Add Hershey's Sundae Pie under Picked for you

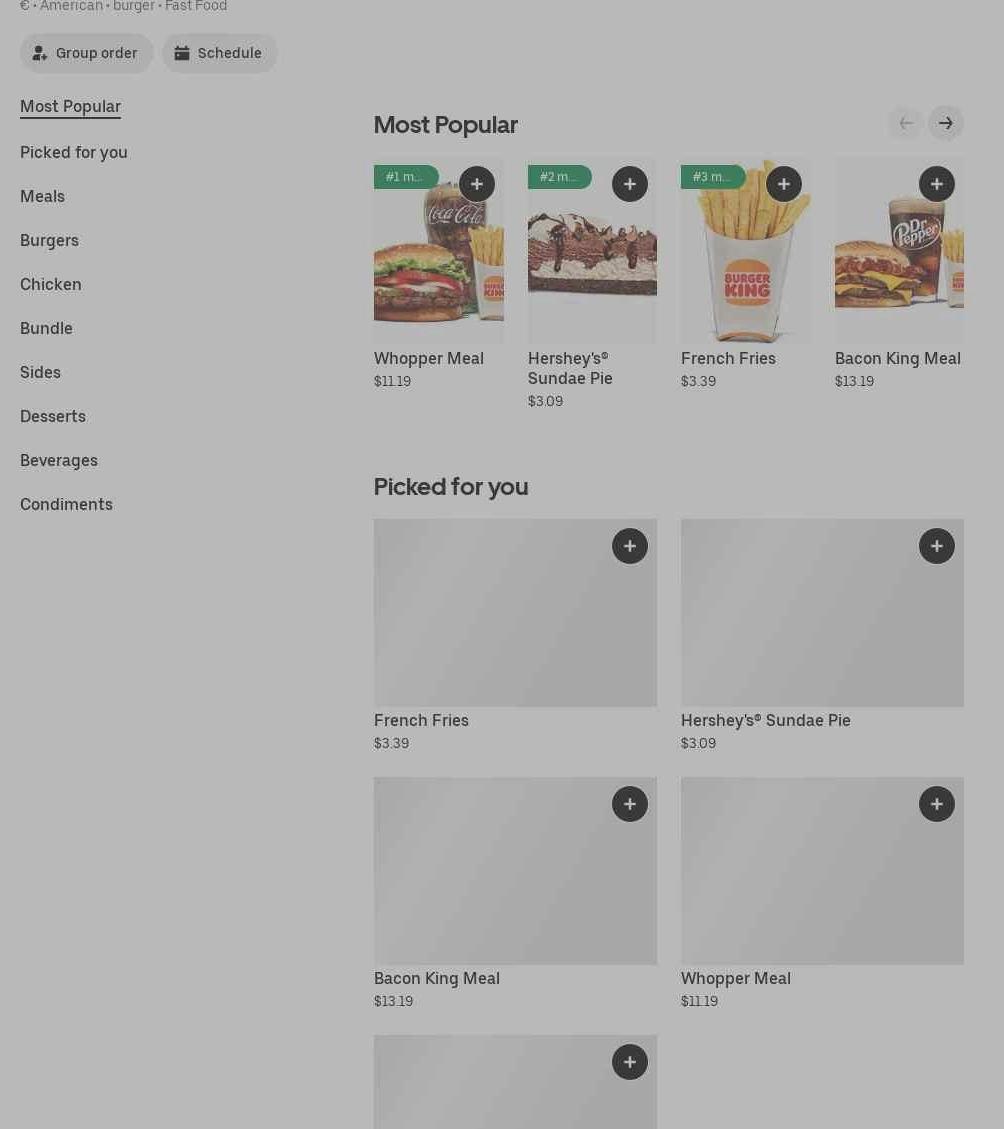click(937, 546)
